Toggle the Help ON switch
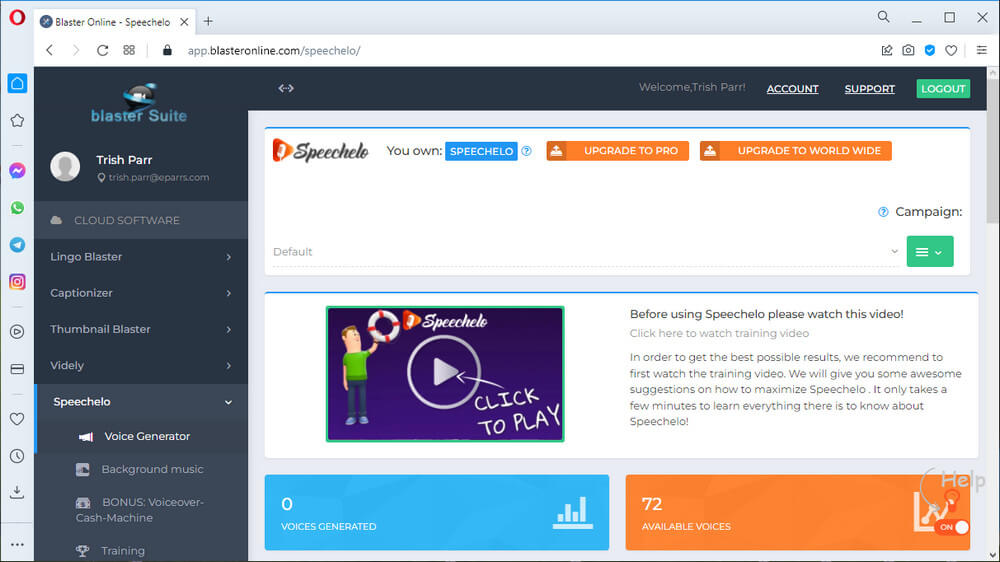This screenshot has height=562, width=1000. [x=954, y=527]
